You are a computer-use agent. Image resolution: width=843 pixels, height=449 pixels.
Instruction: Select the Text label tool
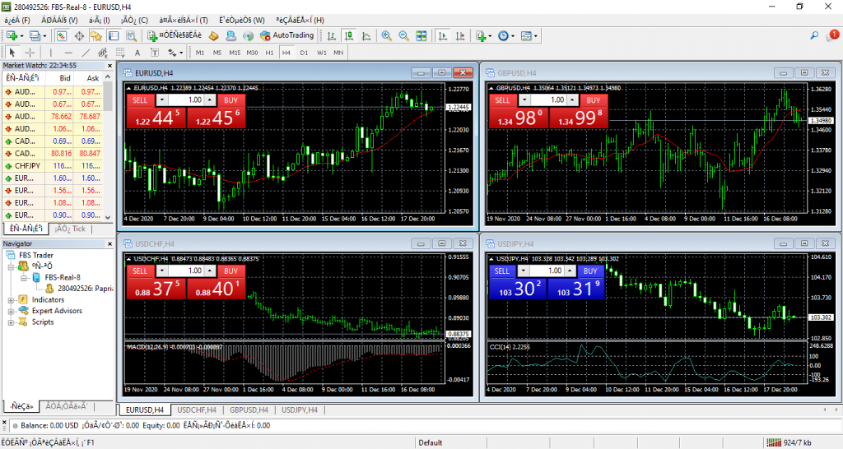[138, 51]
